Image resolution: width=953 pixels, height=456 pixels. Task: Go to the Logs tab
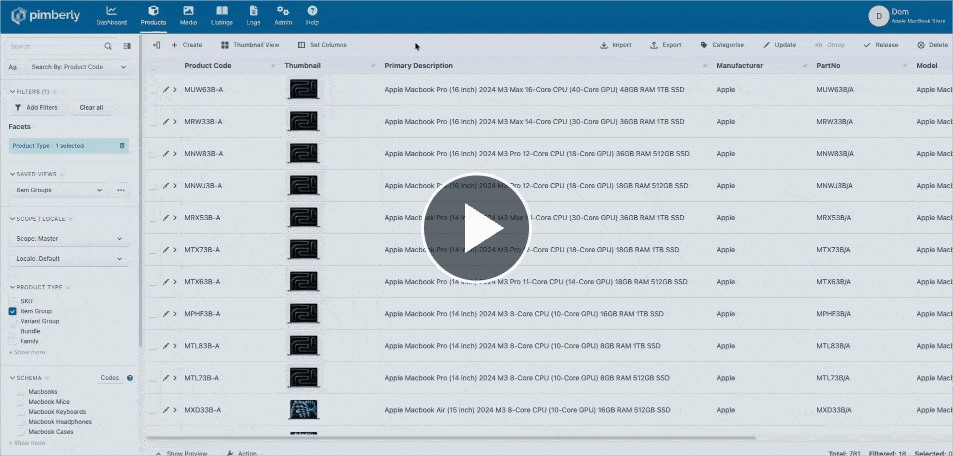pos(253,16)
